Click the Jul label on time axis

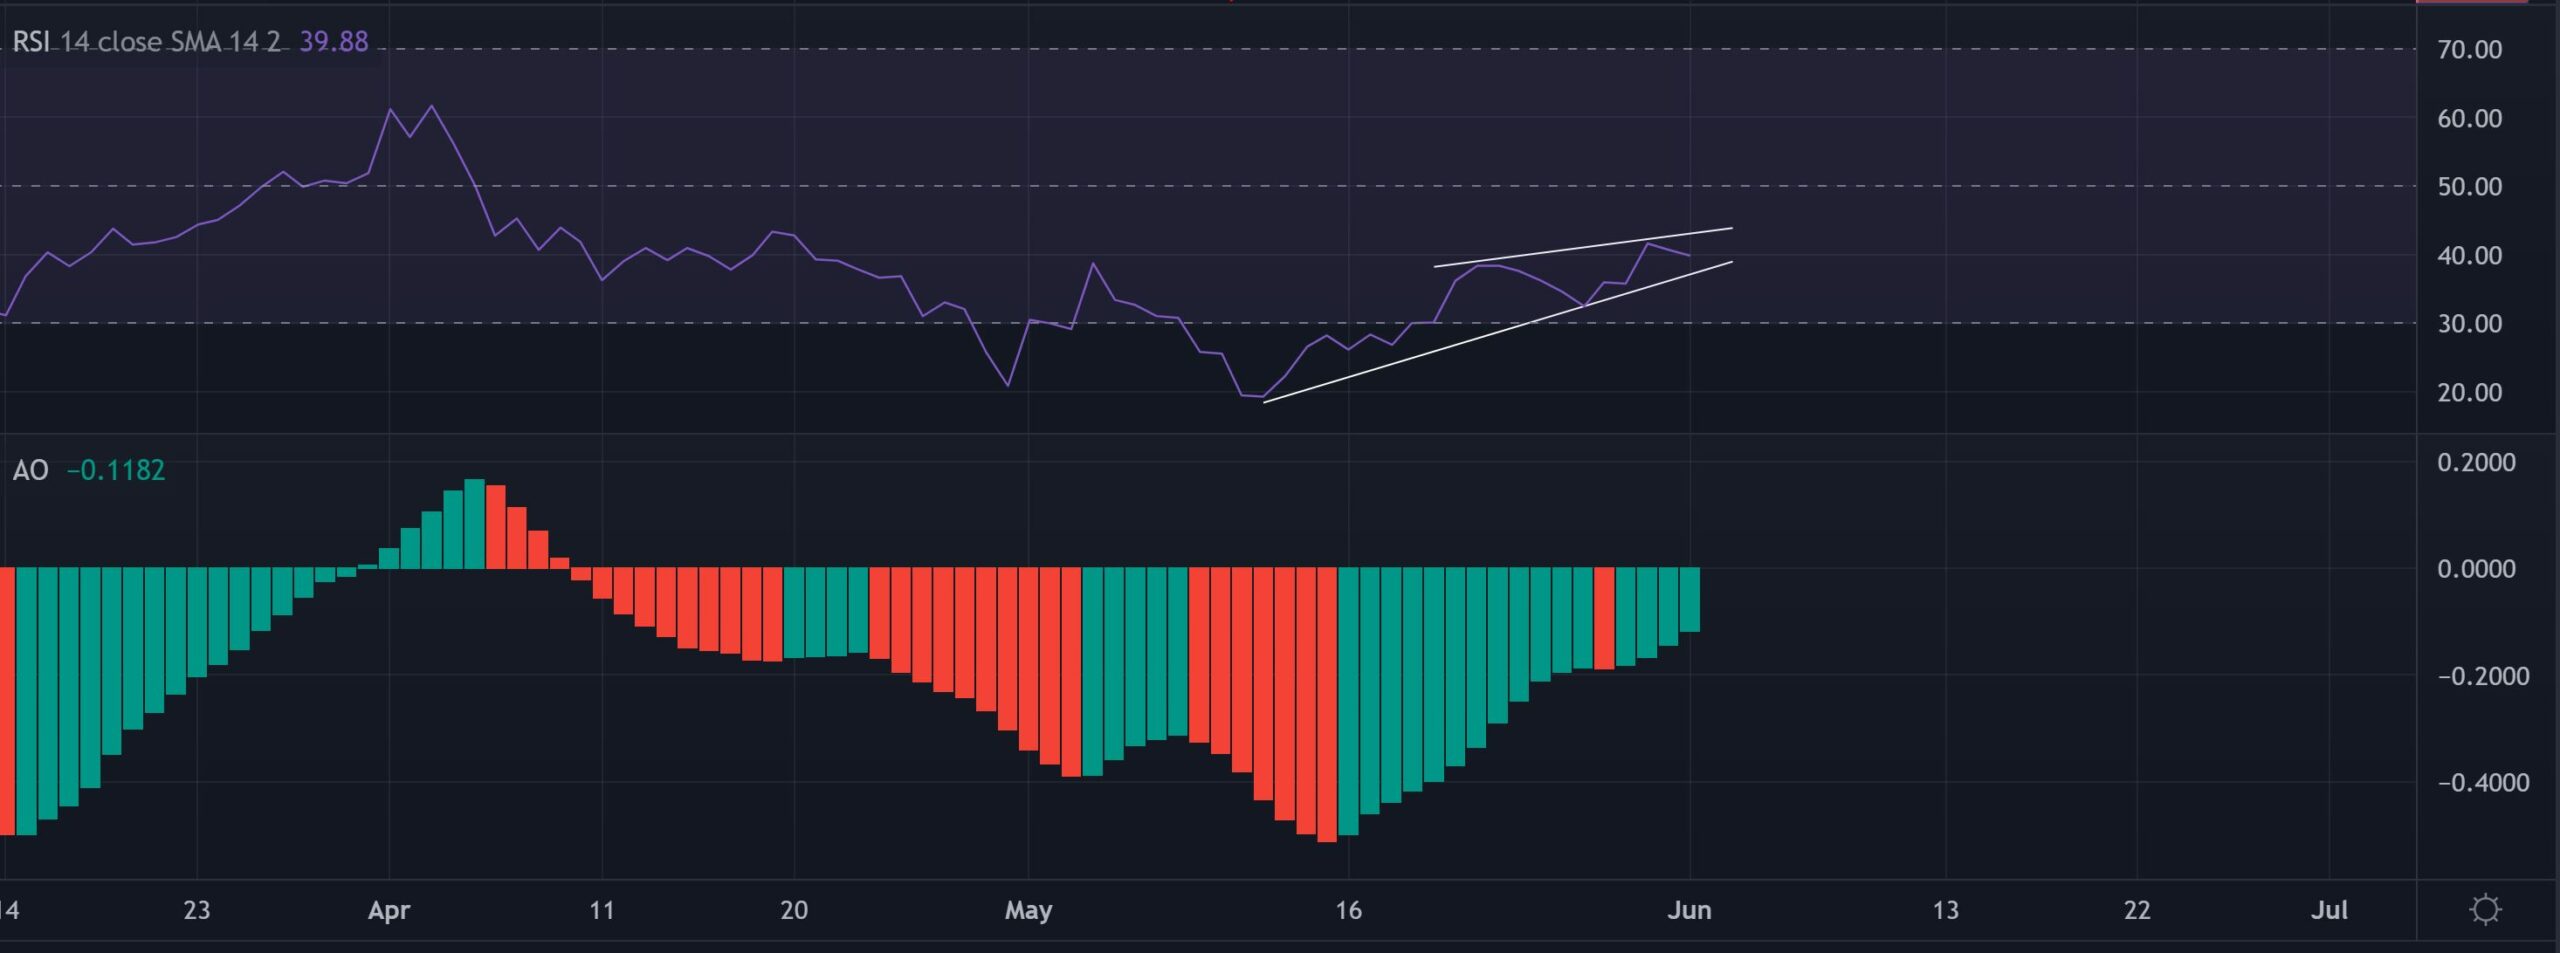[x=2329, y=910]
